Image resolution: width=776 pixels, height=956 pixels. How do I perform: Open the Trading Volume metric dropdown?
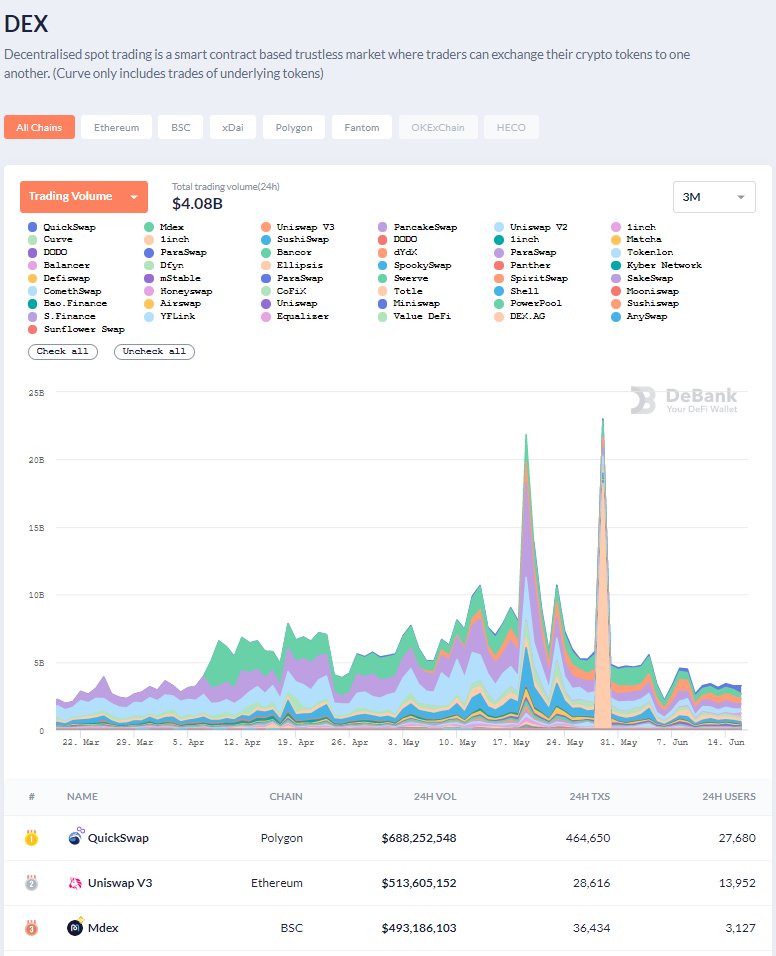(x=84, y=196)
